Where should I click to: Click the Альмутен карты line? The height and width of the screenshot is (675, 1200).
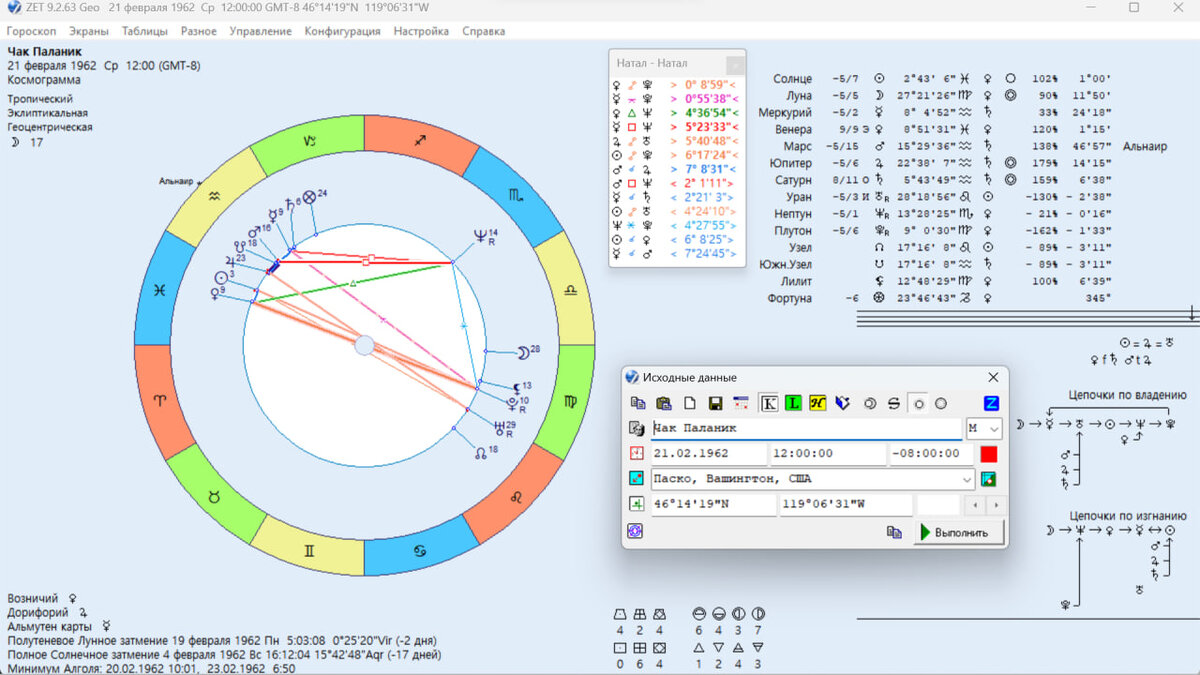coord(58,626)
